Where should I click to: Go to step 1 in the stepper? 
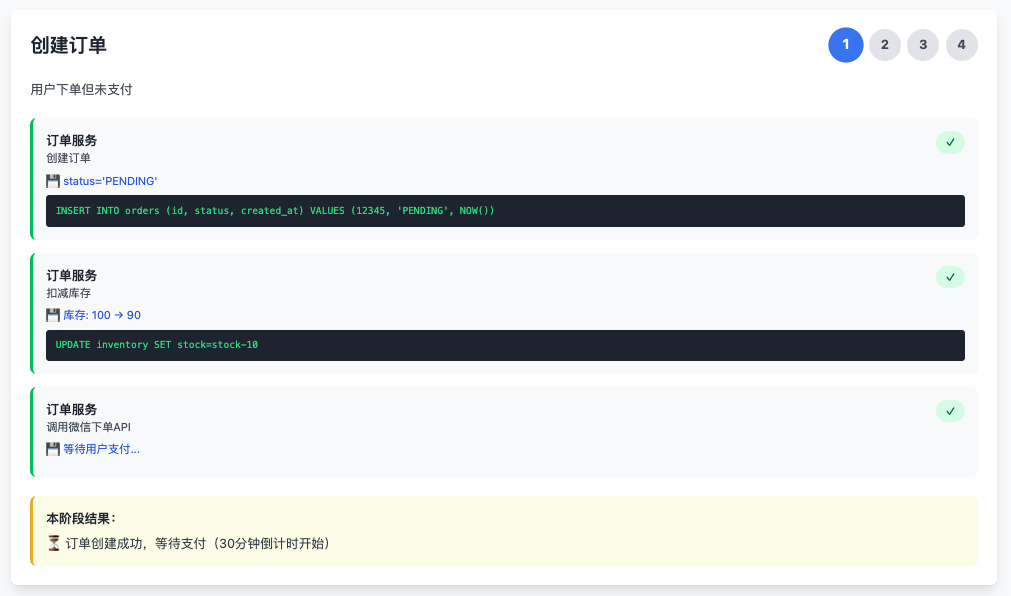(845, 45)
